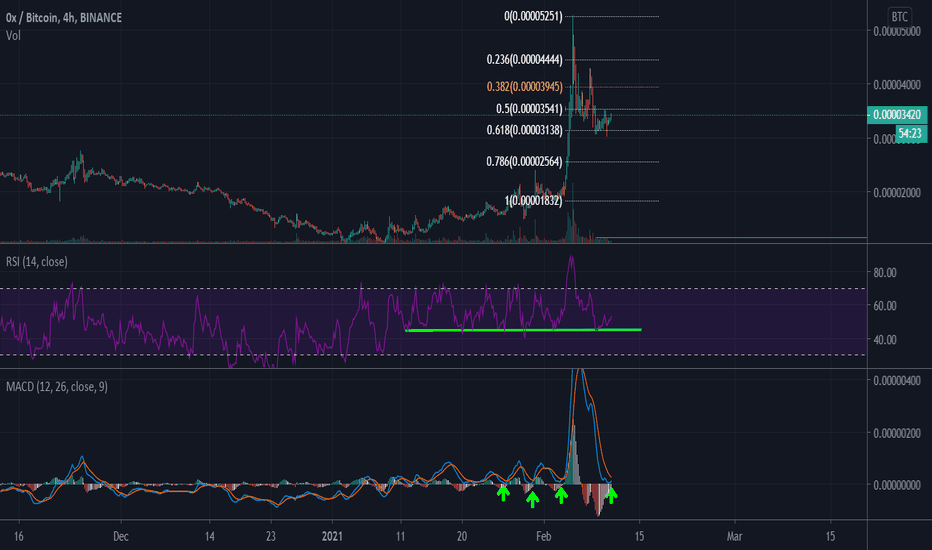Image resolution: width=932 pixels, height=550 pixels.
Task: Click price scale value 0.00004000
Action: (x=896, y=85)
